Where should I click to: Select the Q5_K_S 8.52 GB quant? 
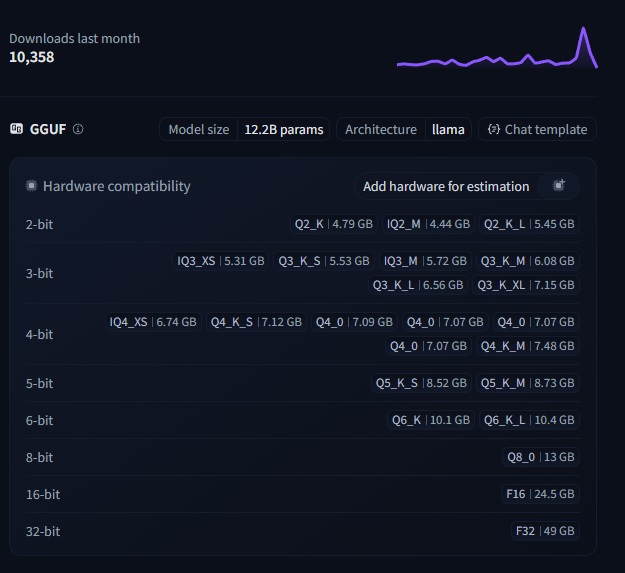point(421,383)
